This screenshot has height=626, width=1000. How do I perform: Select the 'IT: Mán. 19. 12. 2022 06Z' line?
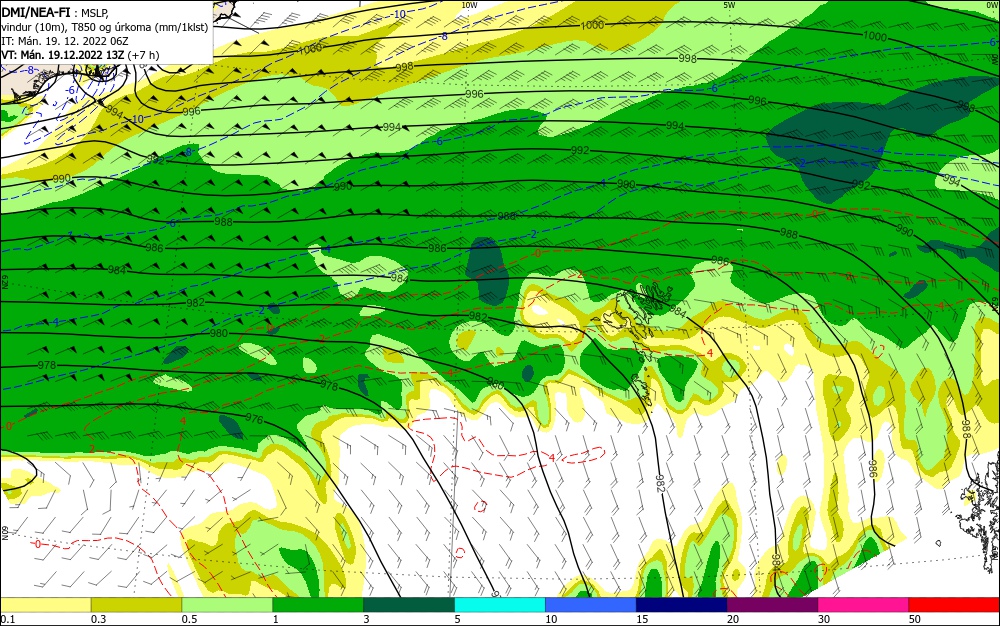(x=63, y=41)
